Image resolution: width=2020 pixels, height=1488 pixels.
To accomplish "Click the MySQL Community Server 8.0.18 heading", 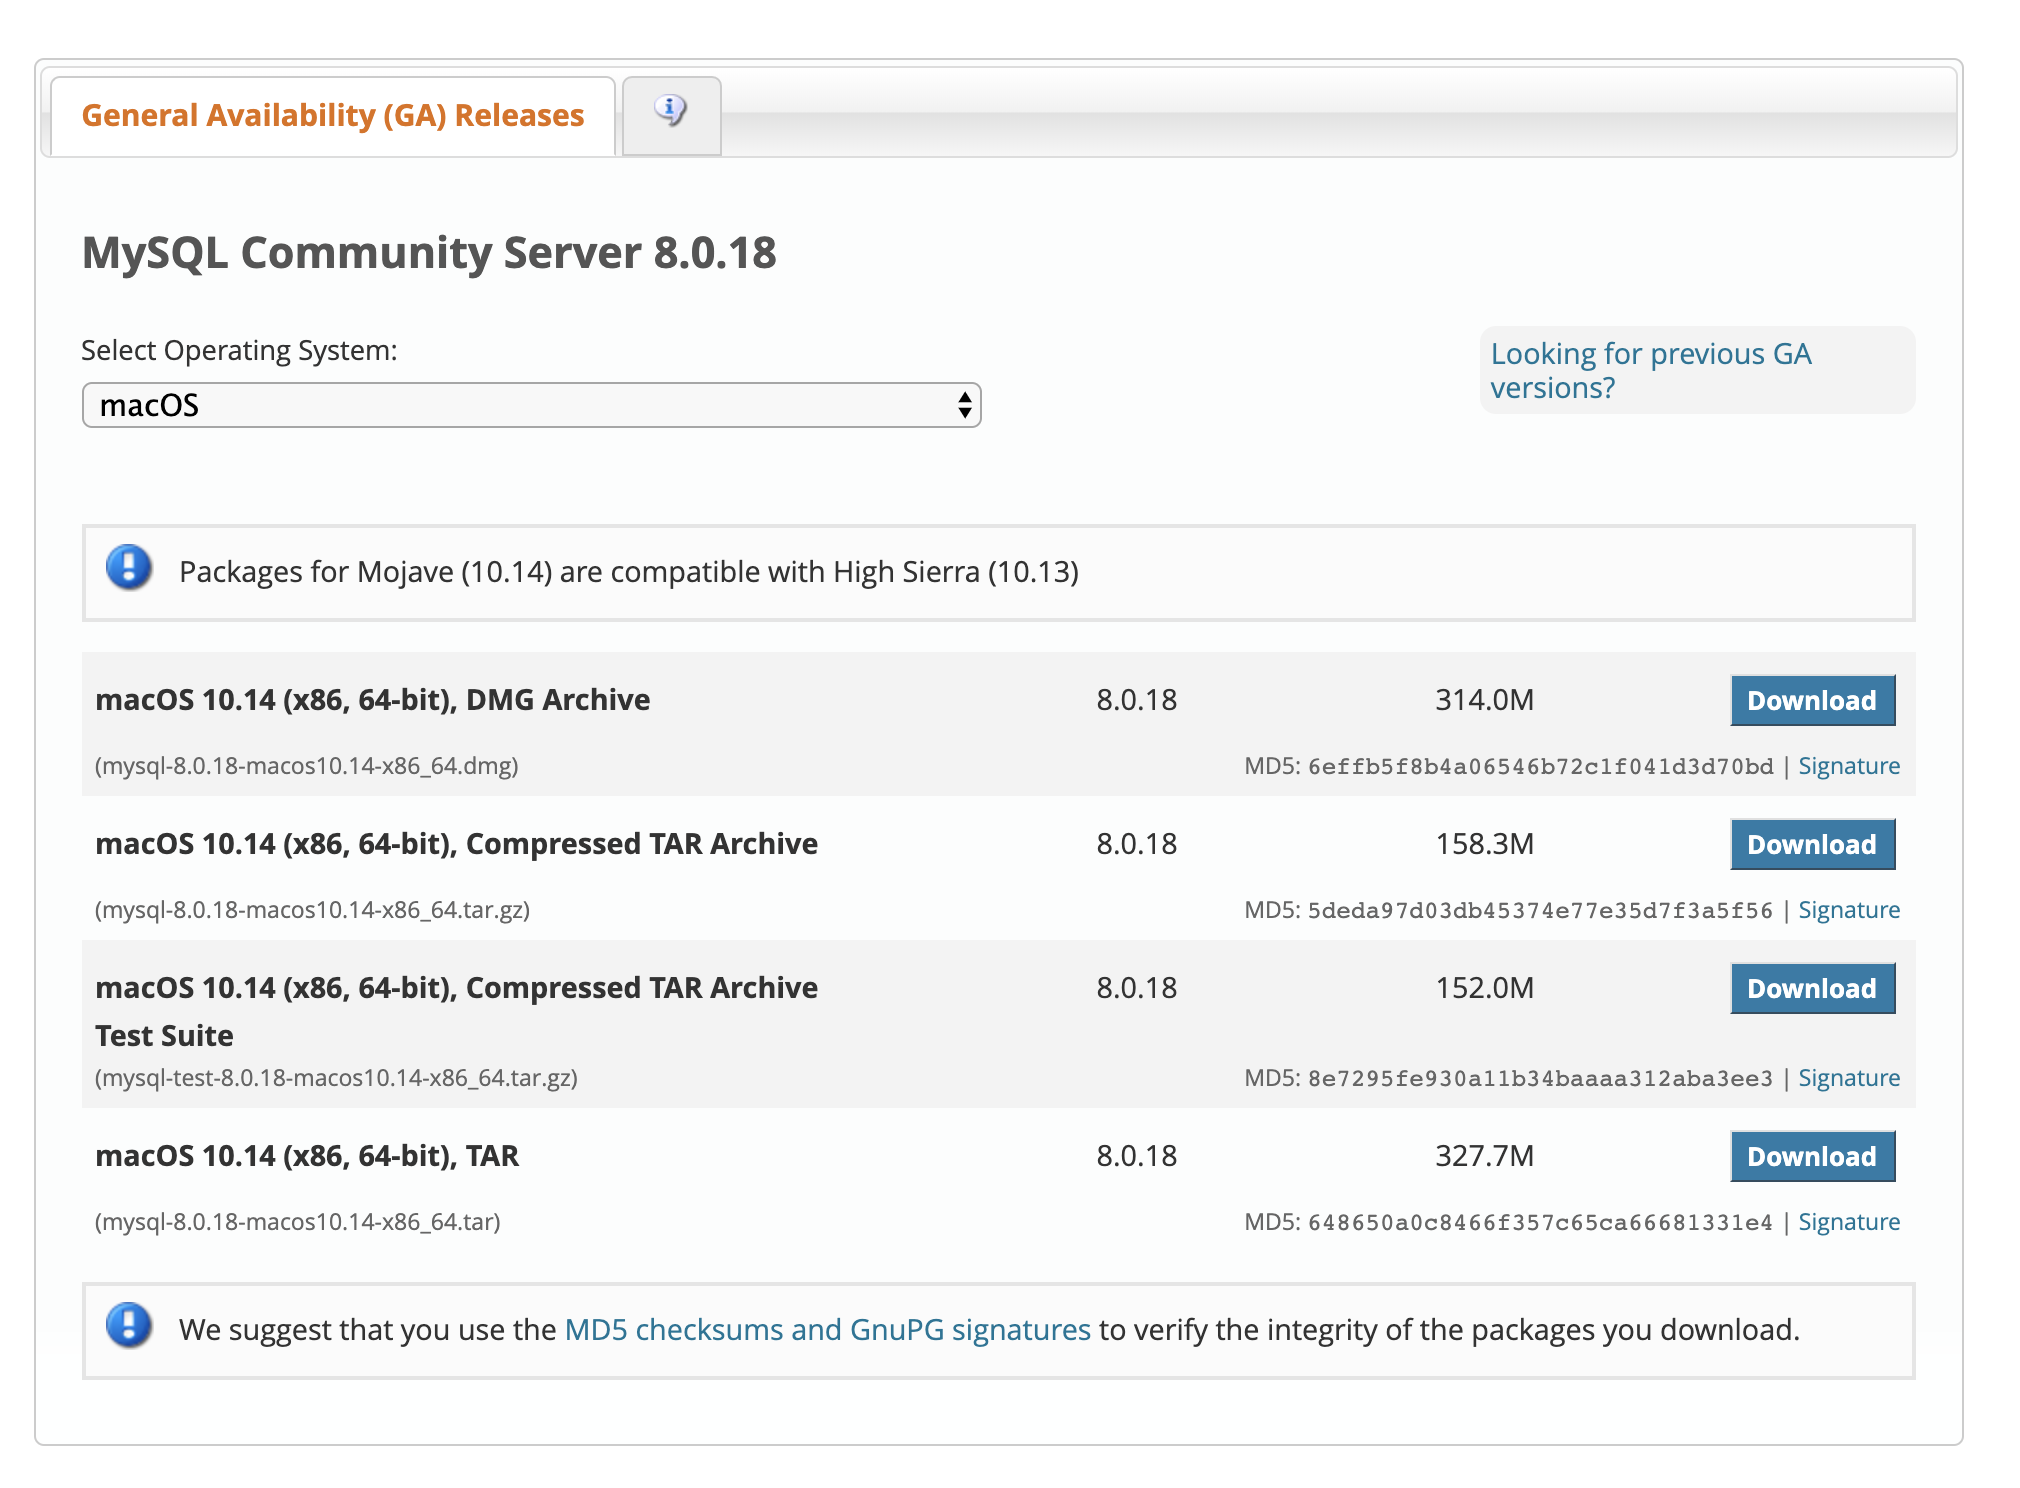I will point(429,252).
